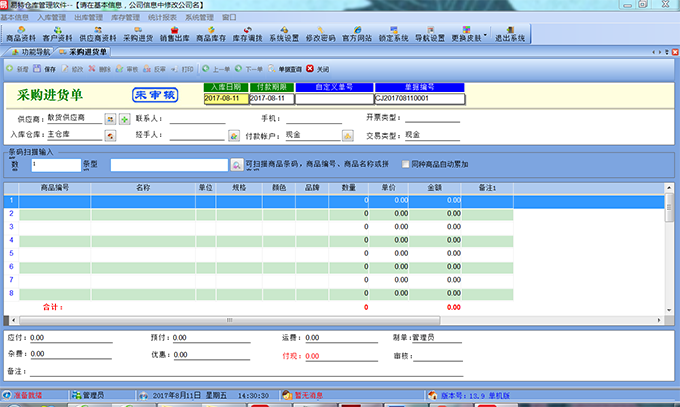Select row 3 in the goods table
This screenshot has width=680, height=407.
coord(258,227)
